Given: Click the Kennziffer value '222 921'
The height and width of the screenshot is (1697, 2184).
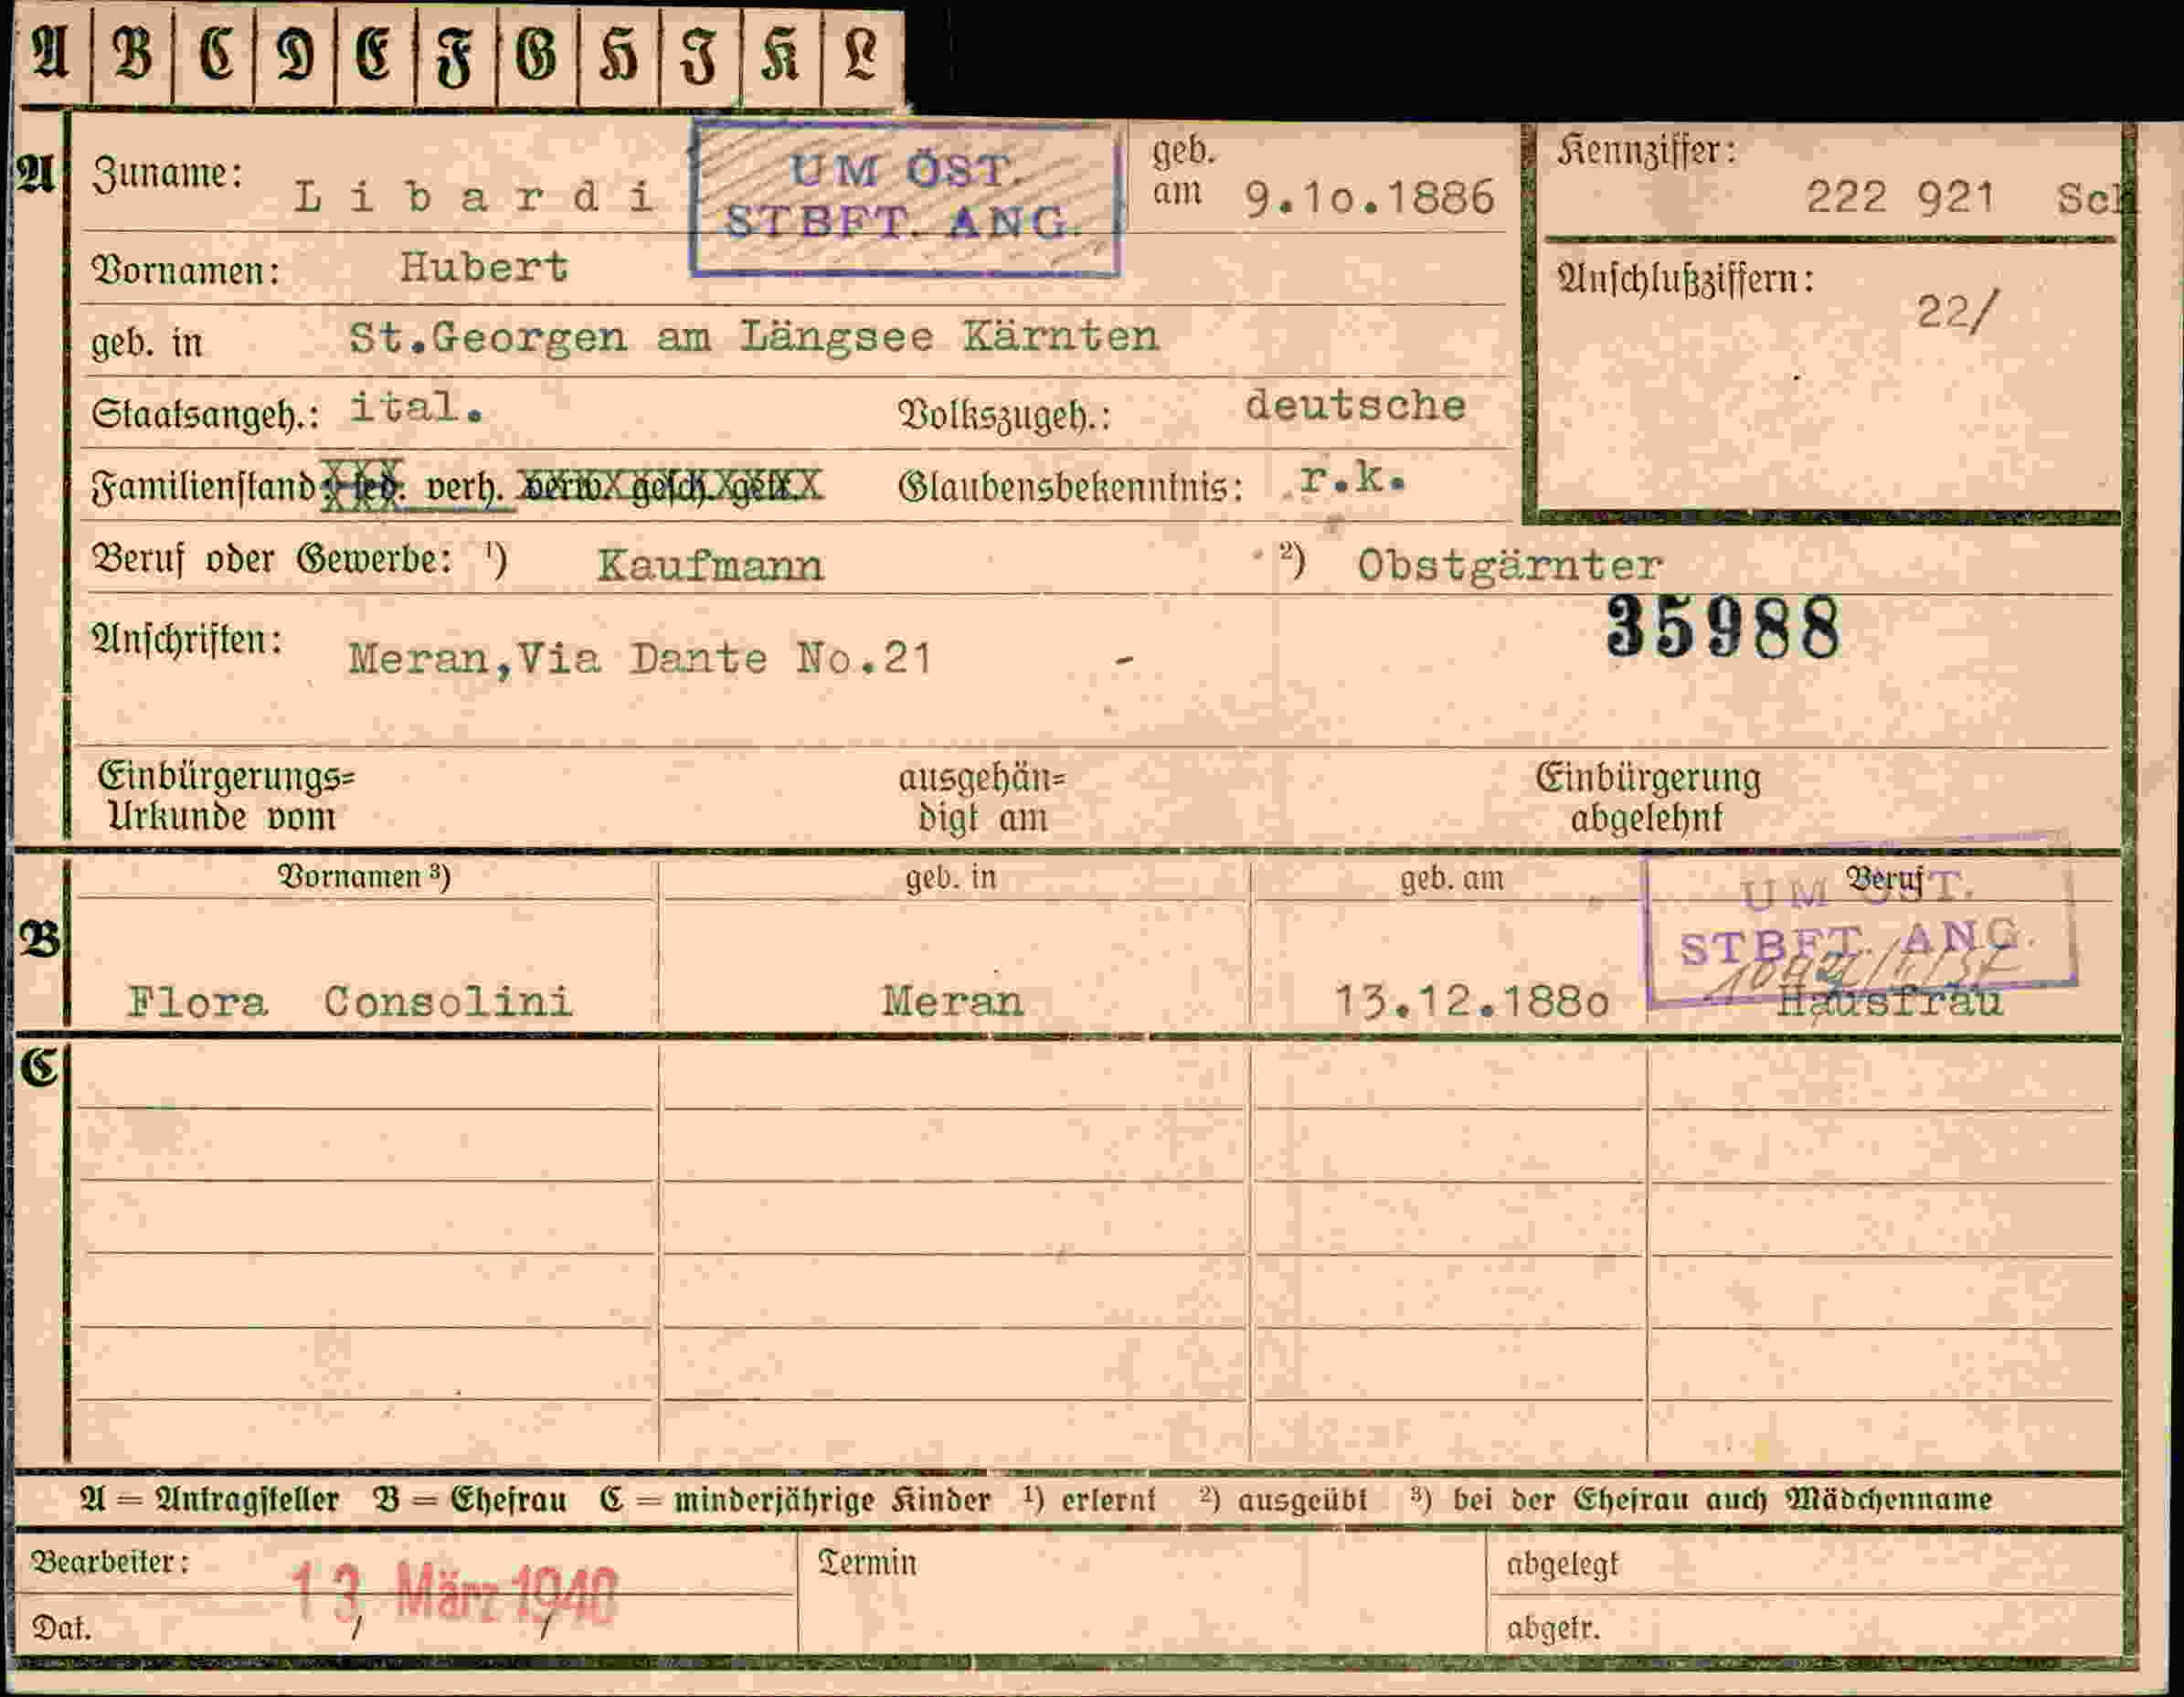Looking at the screenshot, I should [1900, 197].
